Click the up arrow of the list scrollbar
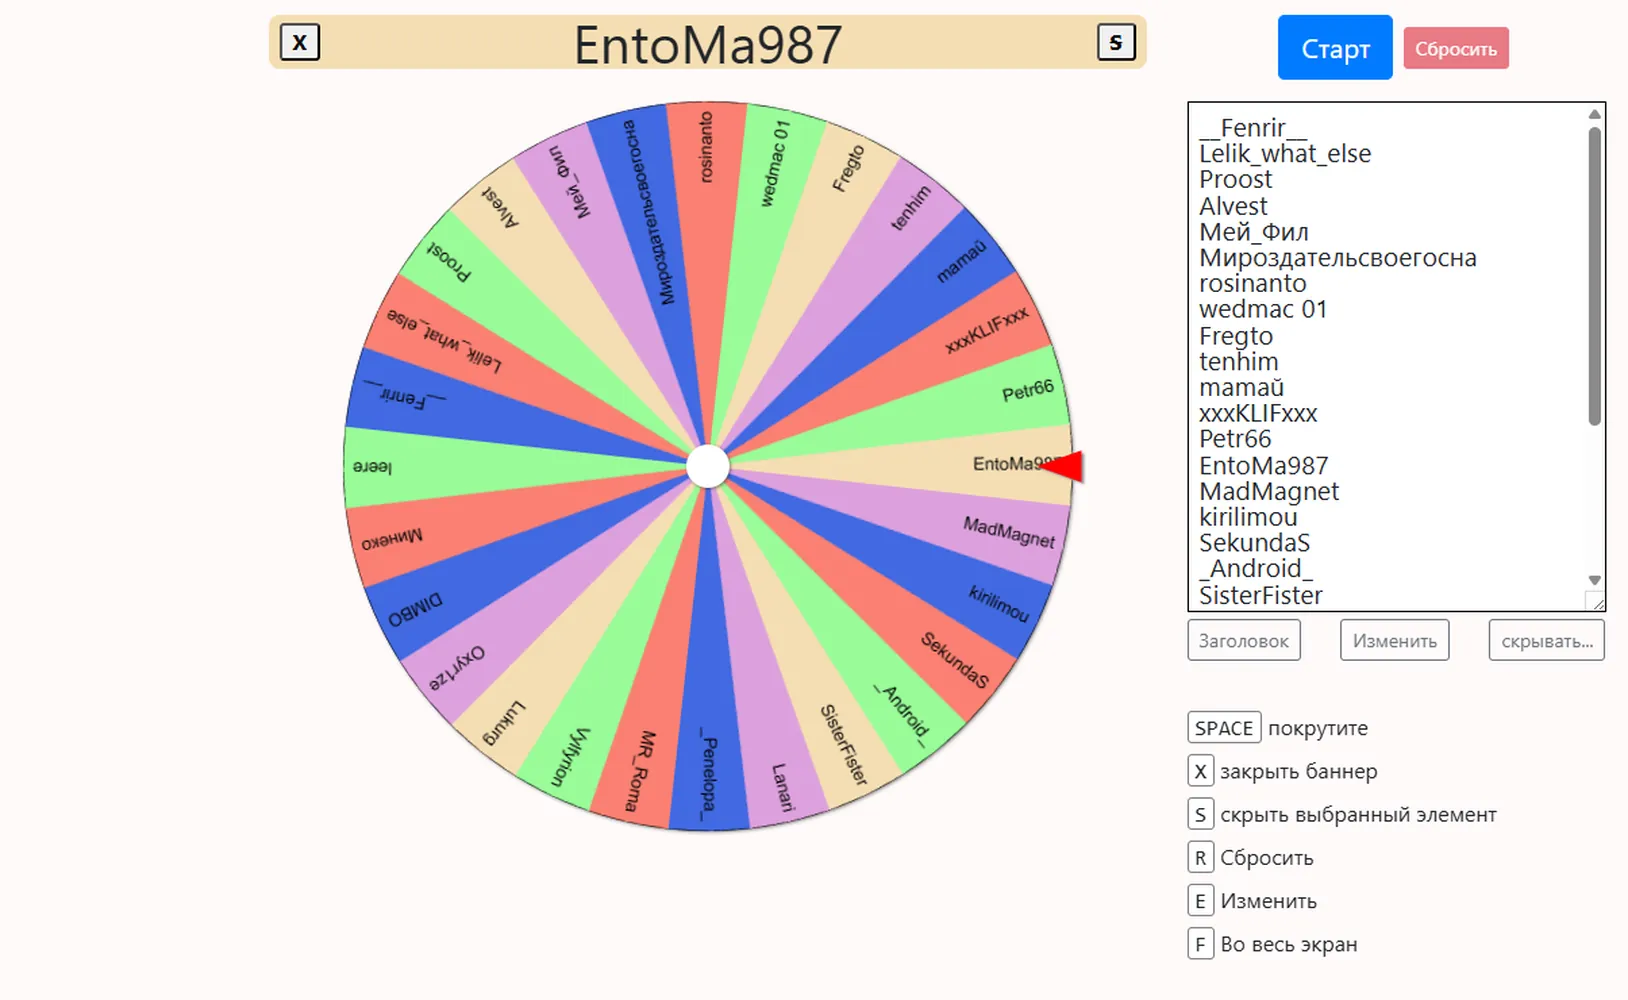Image resolution: width=1628 pixels, height=1000 pixels. 1595,114
